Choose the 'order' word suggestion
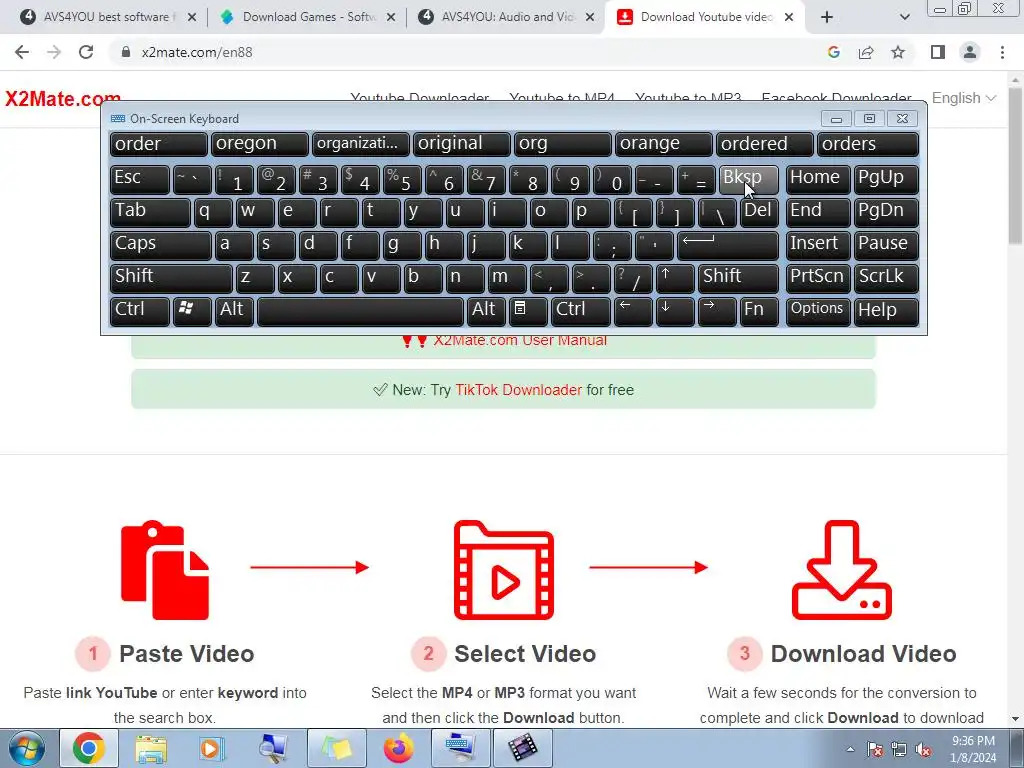1024x768 pixels. [159, 144]
